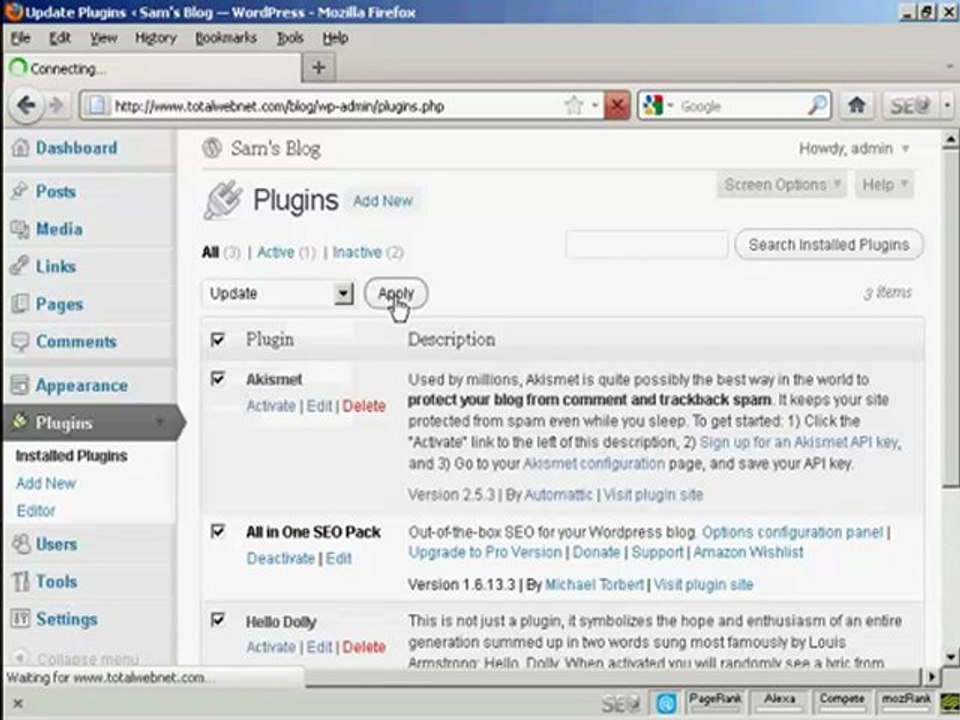
Task: Open a new tab with plus button
Action: point(318,67)
